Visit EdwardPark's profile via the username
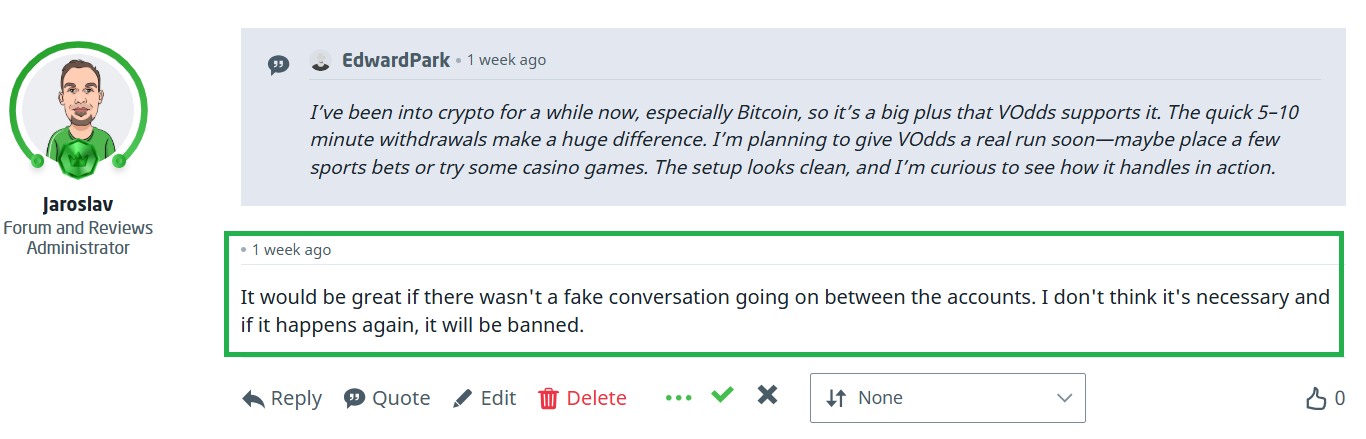This screenshot has width=1366, height=439. [x=396, y=60]
